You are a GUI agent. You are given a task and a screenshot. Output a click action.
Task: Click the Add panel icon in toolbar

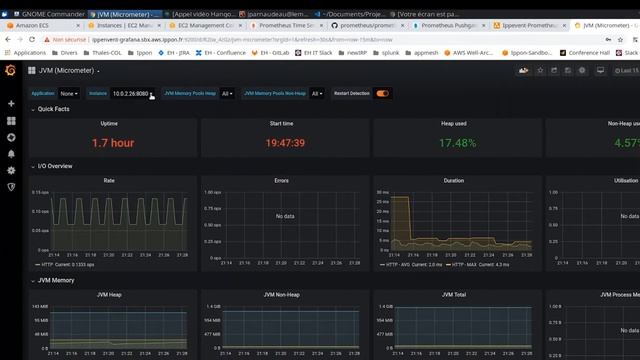[524, 71]
